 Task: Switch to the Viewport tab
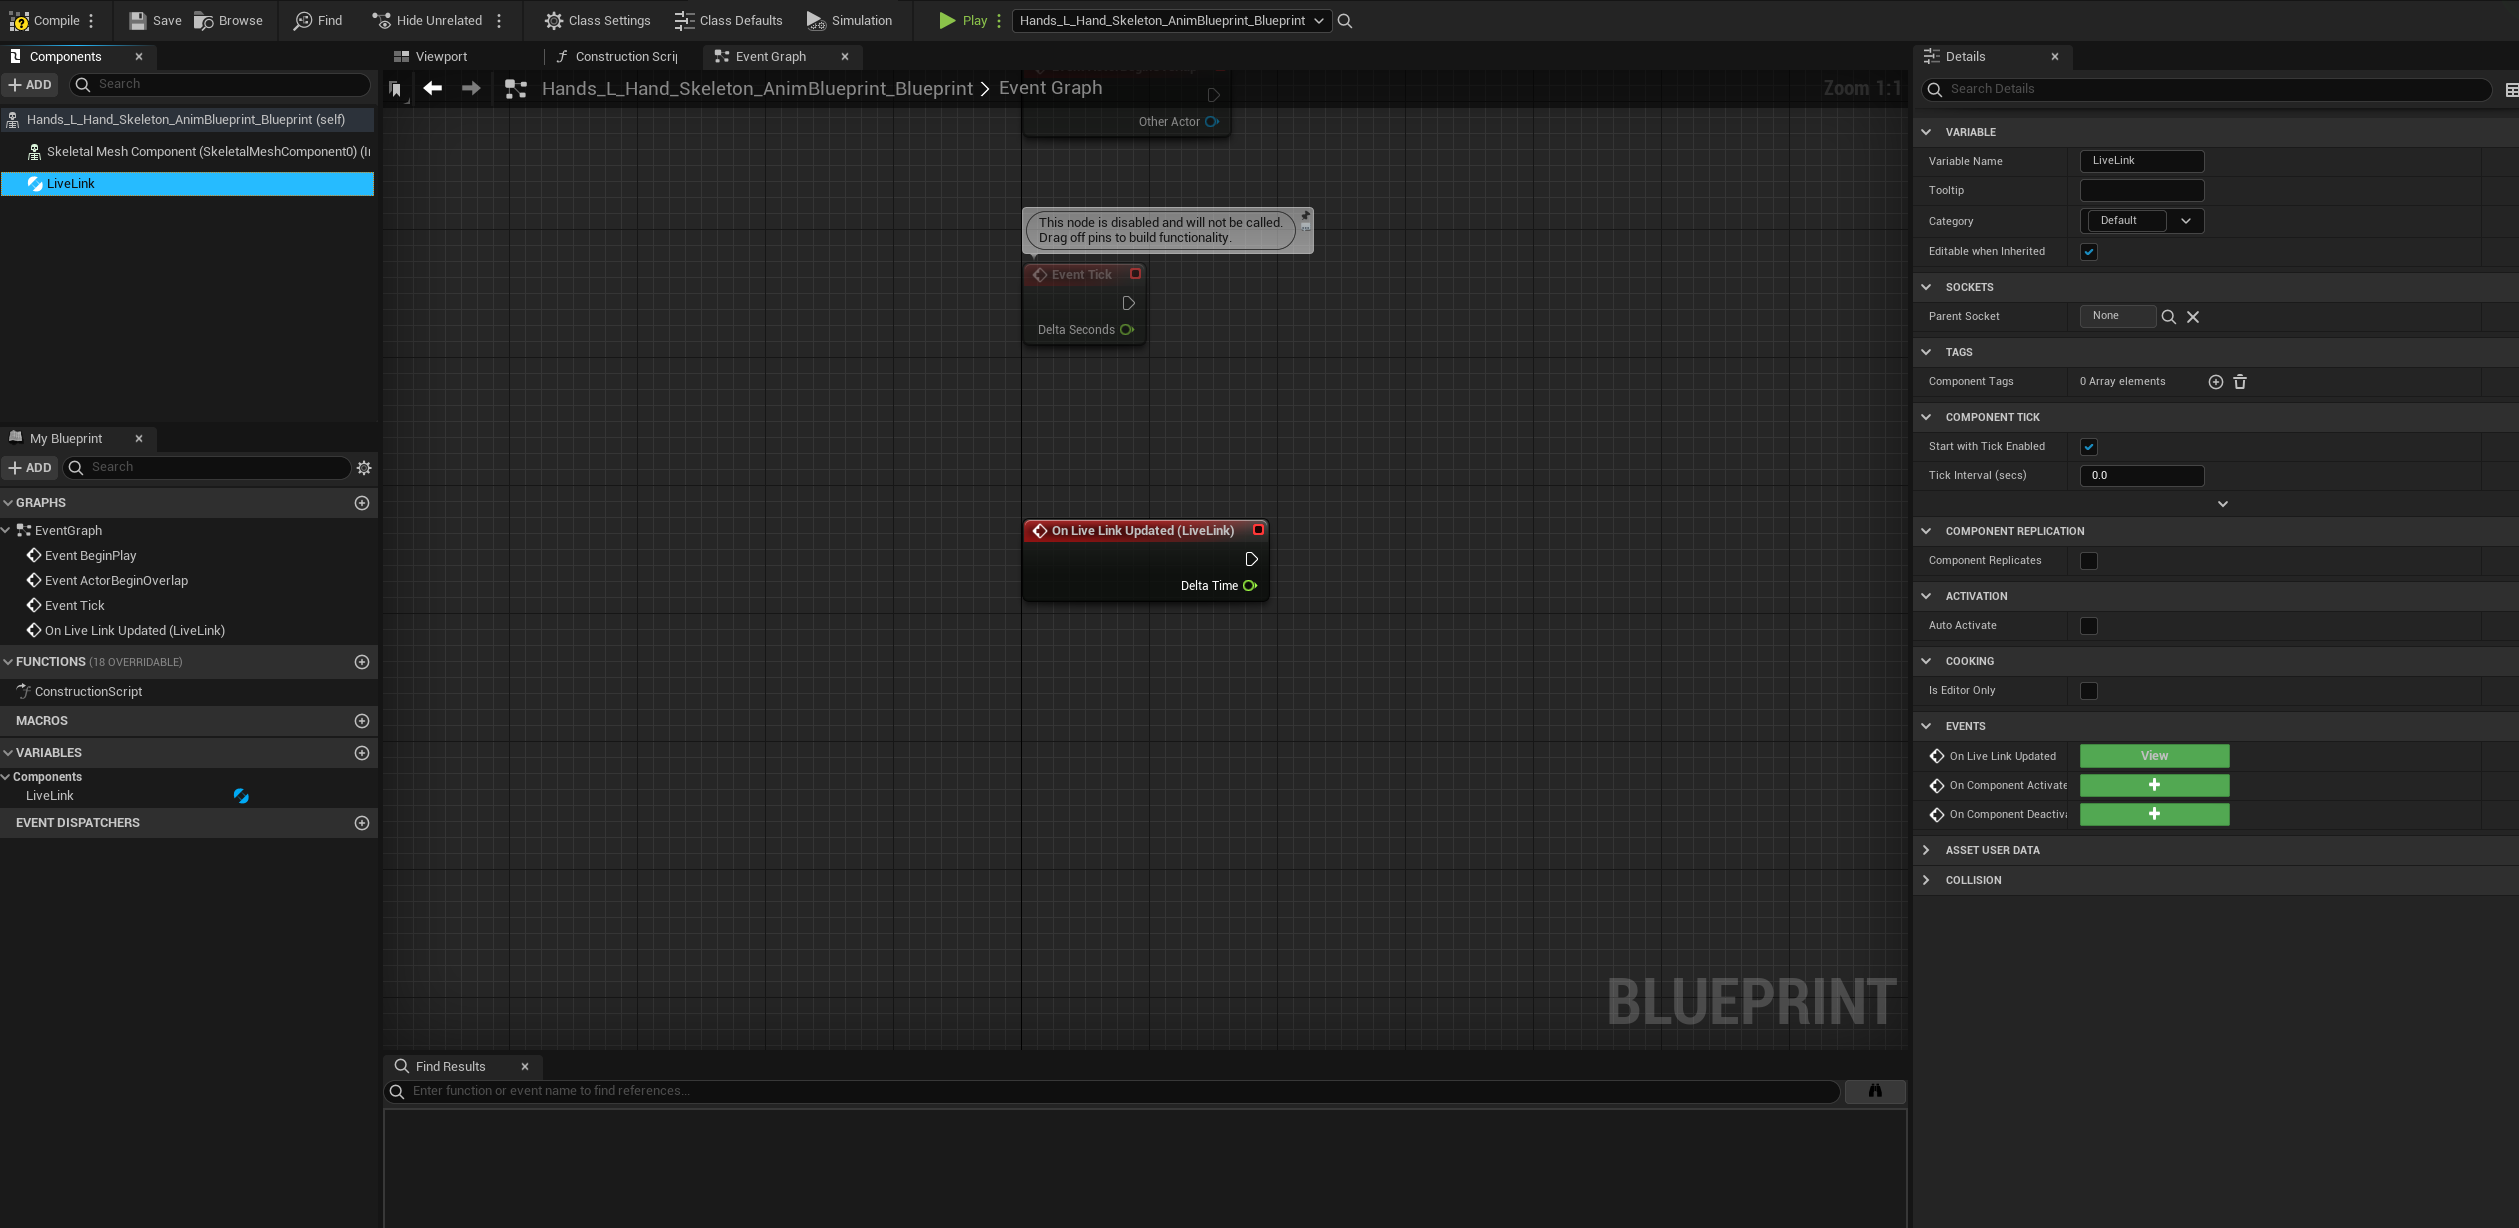440,56
